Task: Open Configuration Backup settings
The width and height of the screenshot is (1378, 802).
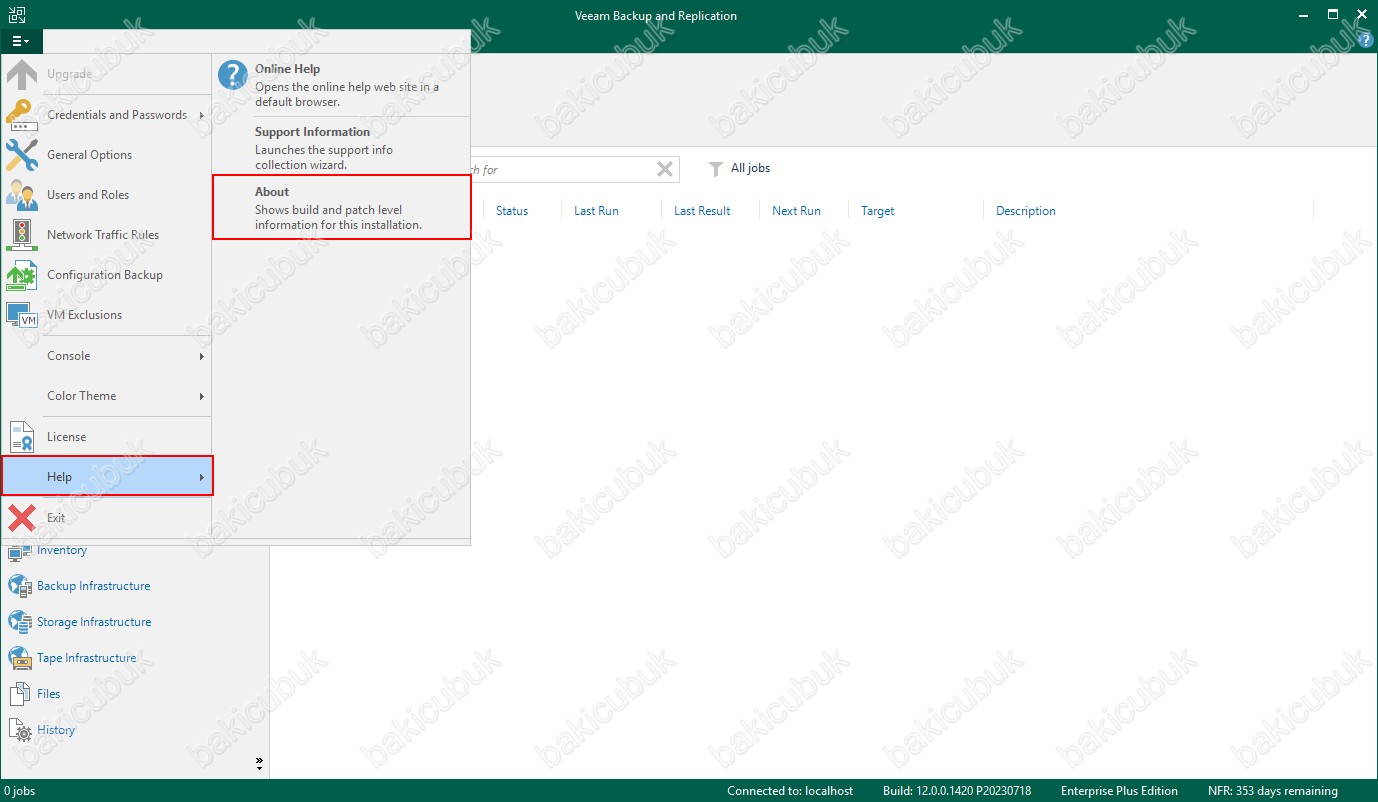Action: [x=107, y=275]
